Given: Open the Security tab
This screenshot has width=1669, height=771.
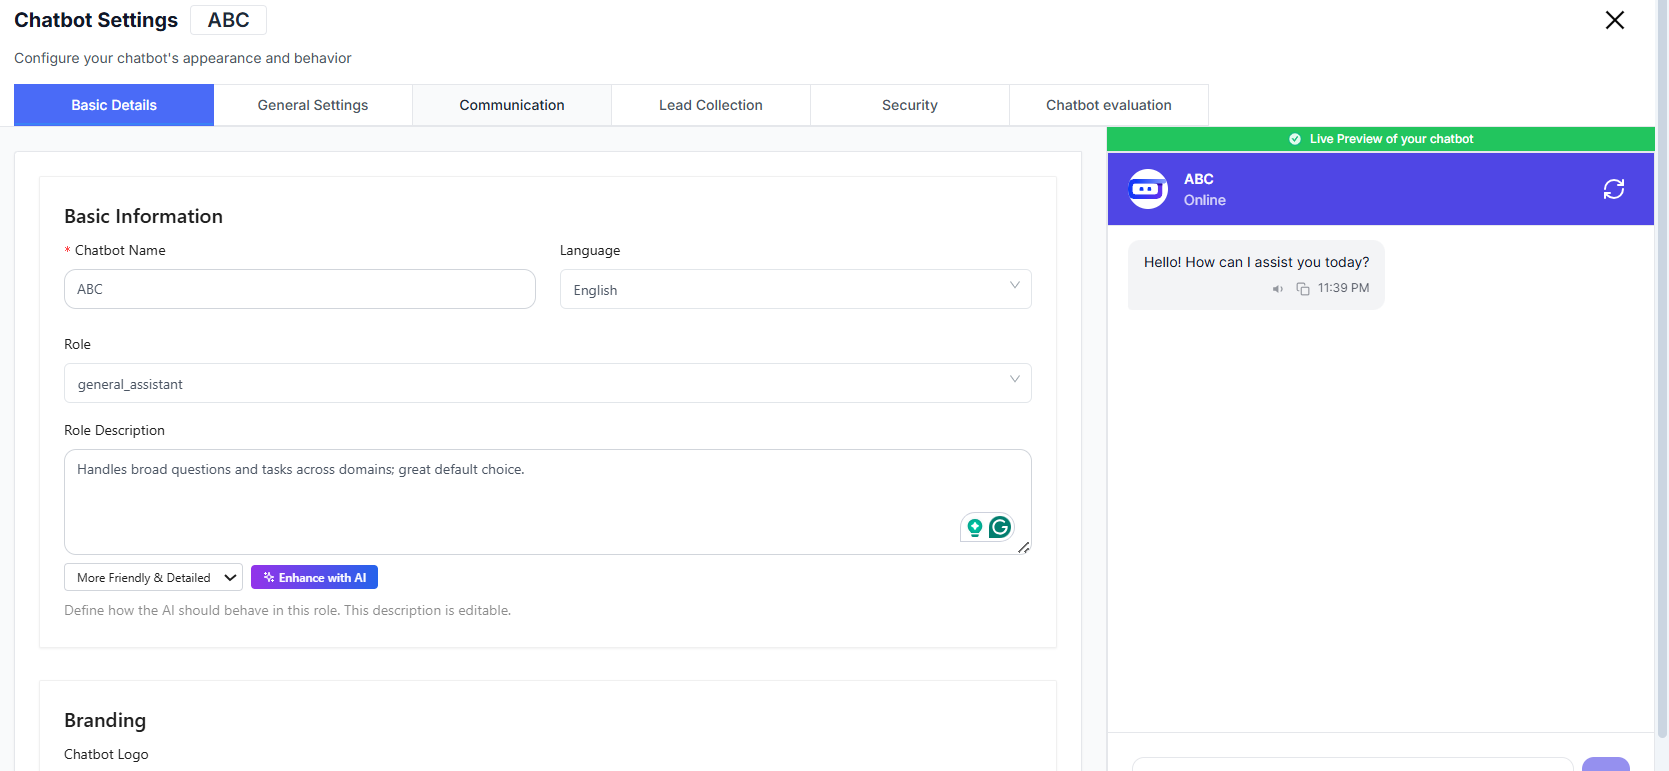Looking at the screenshot, I should coord(910,105).
